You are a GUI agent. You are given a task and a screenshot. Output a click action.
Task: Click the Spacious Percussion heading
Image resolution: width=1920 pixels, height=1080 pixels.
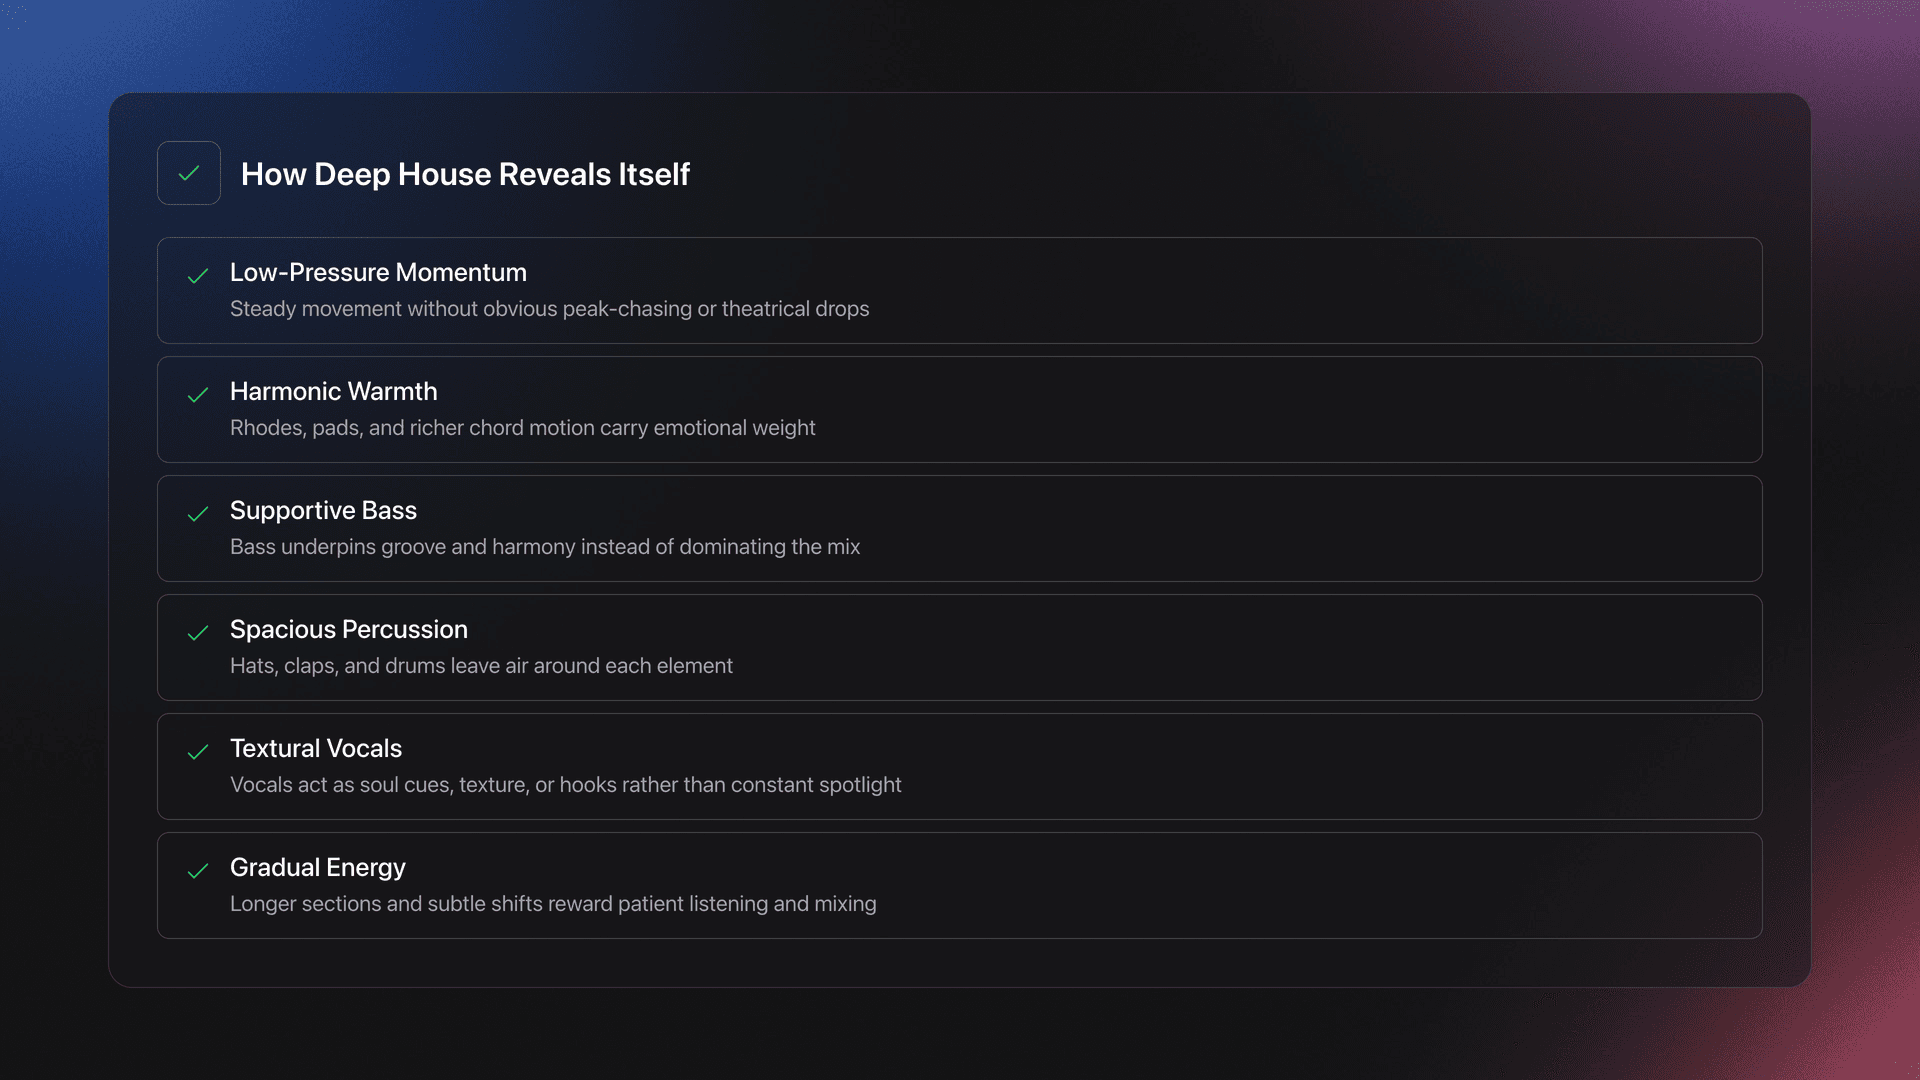click(348, 629)
